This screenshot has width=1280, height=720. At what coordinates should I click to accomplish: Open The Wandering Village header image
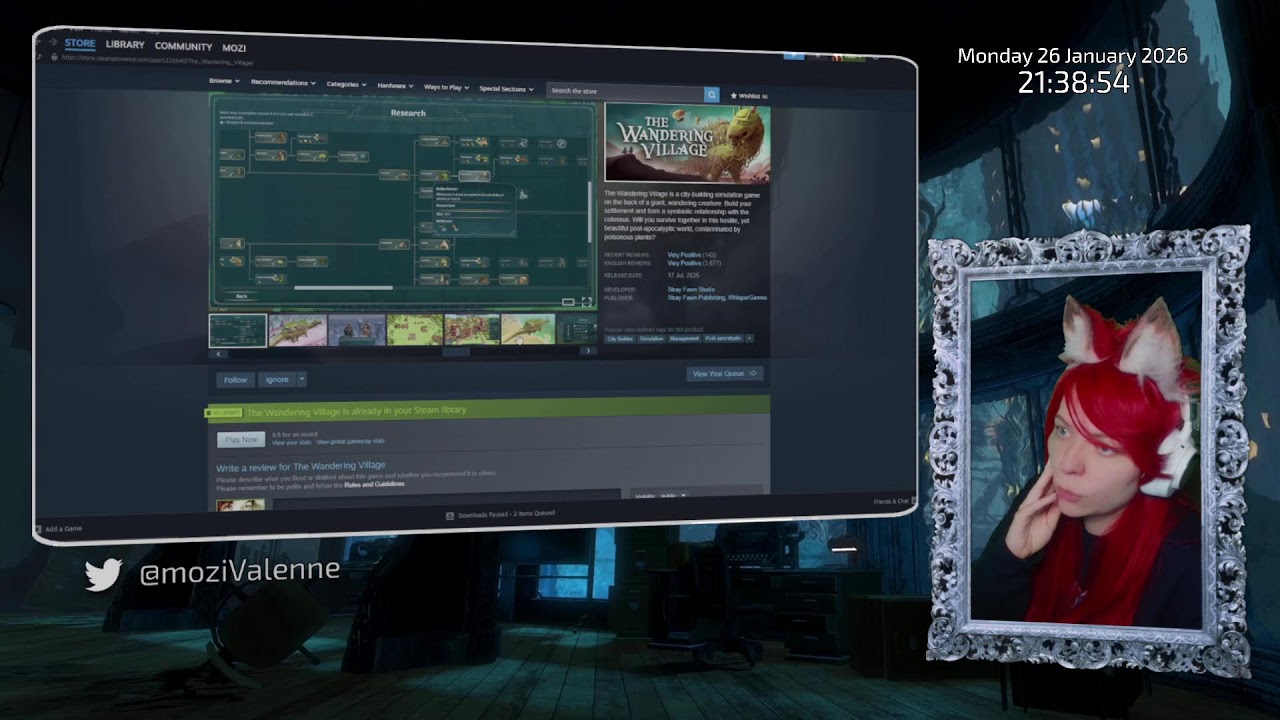pos(687,143)
